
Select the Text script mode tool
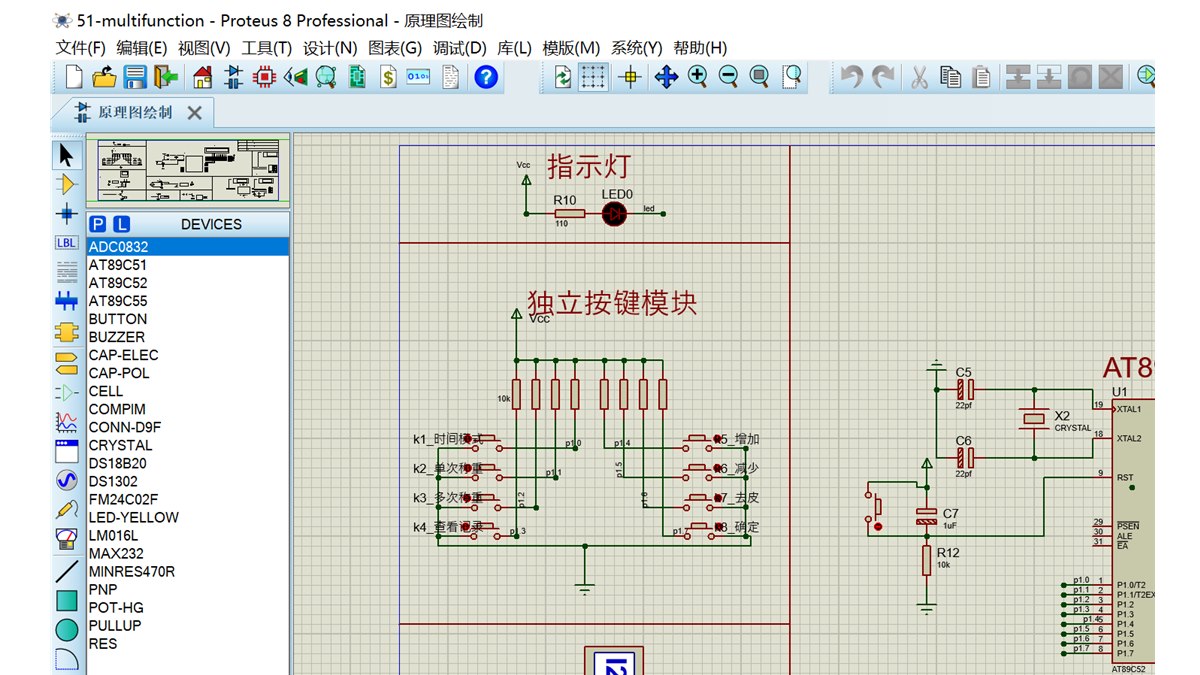point(66,270)
